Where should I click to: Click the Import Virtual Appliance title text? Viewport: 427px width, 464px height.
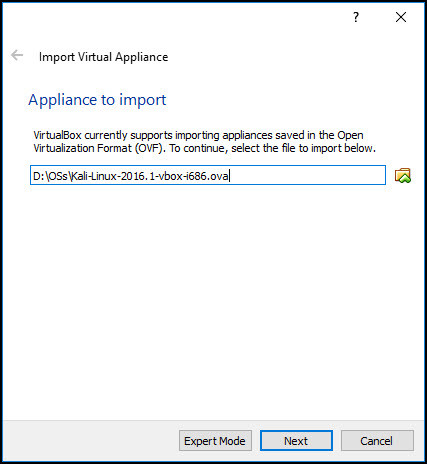tap(104, 57)
